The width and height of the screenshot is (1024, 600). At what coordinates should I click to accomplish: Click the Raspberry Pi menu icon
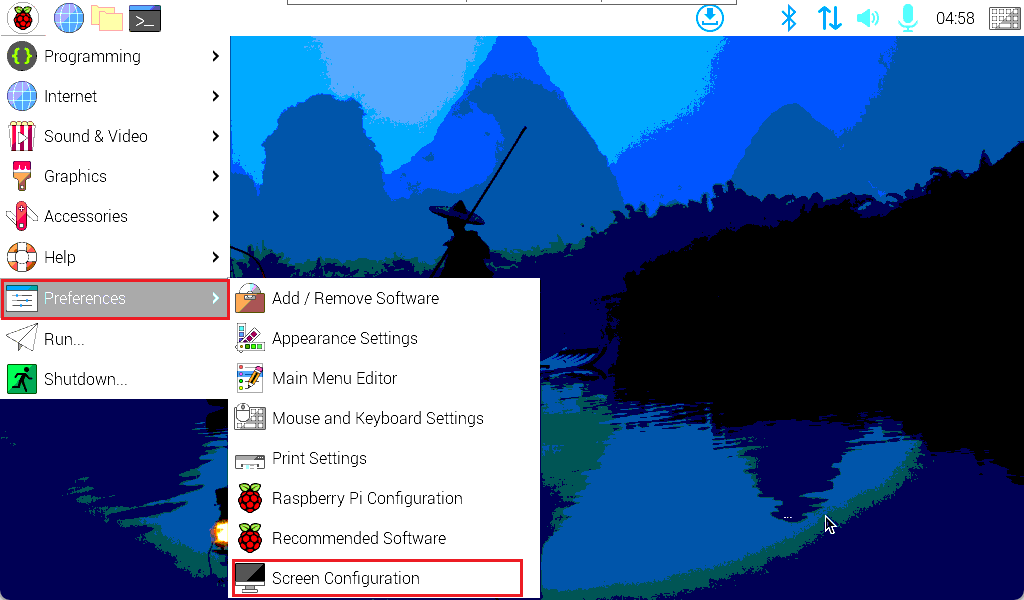(22, 17)
